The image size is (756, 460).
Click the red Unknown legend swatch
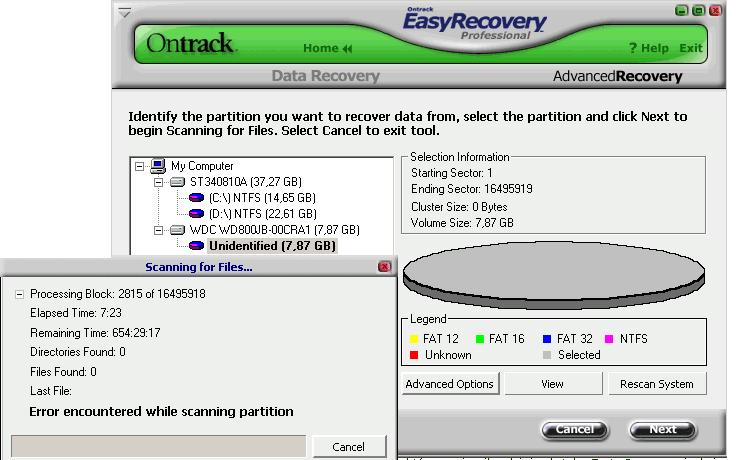click(414, 355)
